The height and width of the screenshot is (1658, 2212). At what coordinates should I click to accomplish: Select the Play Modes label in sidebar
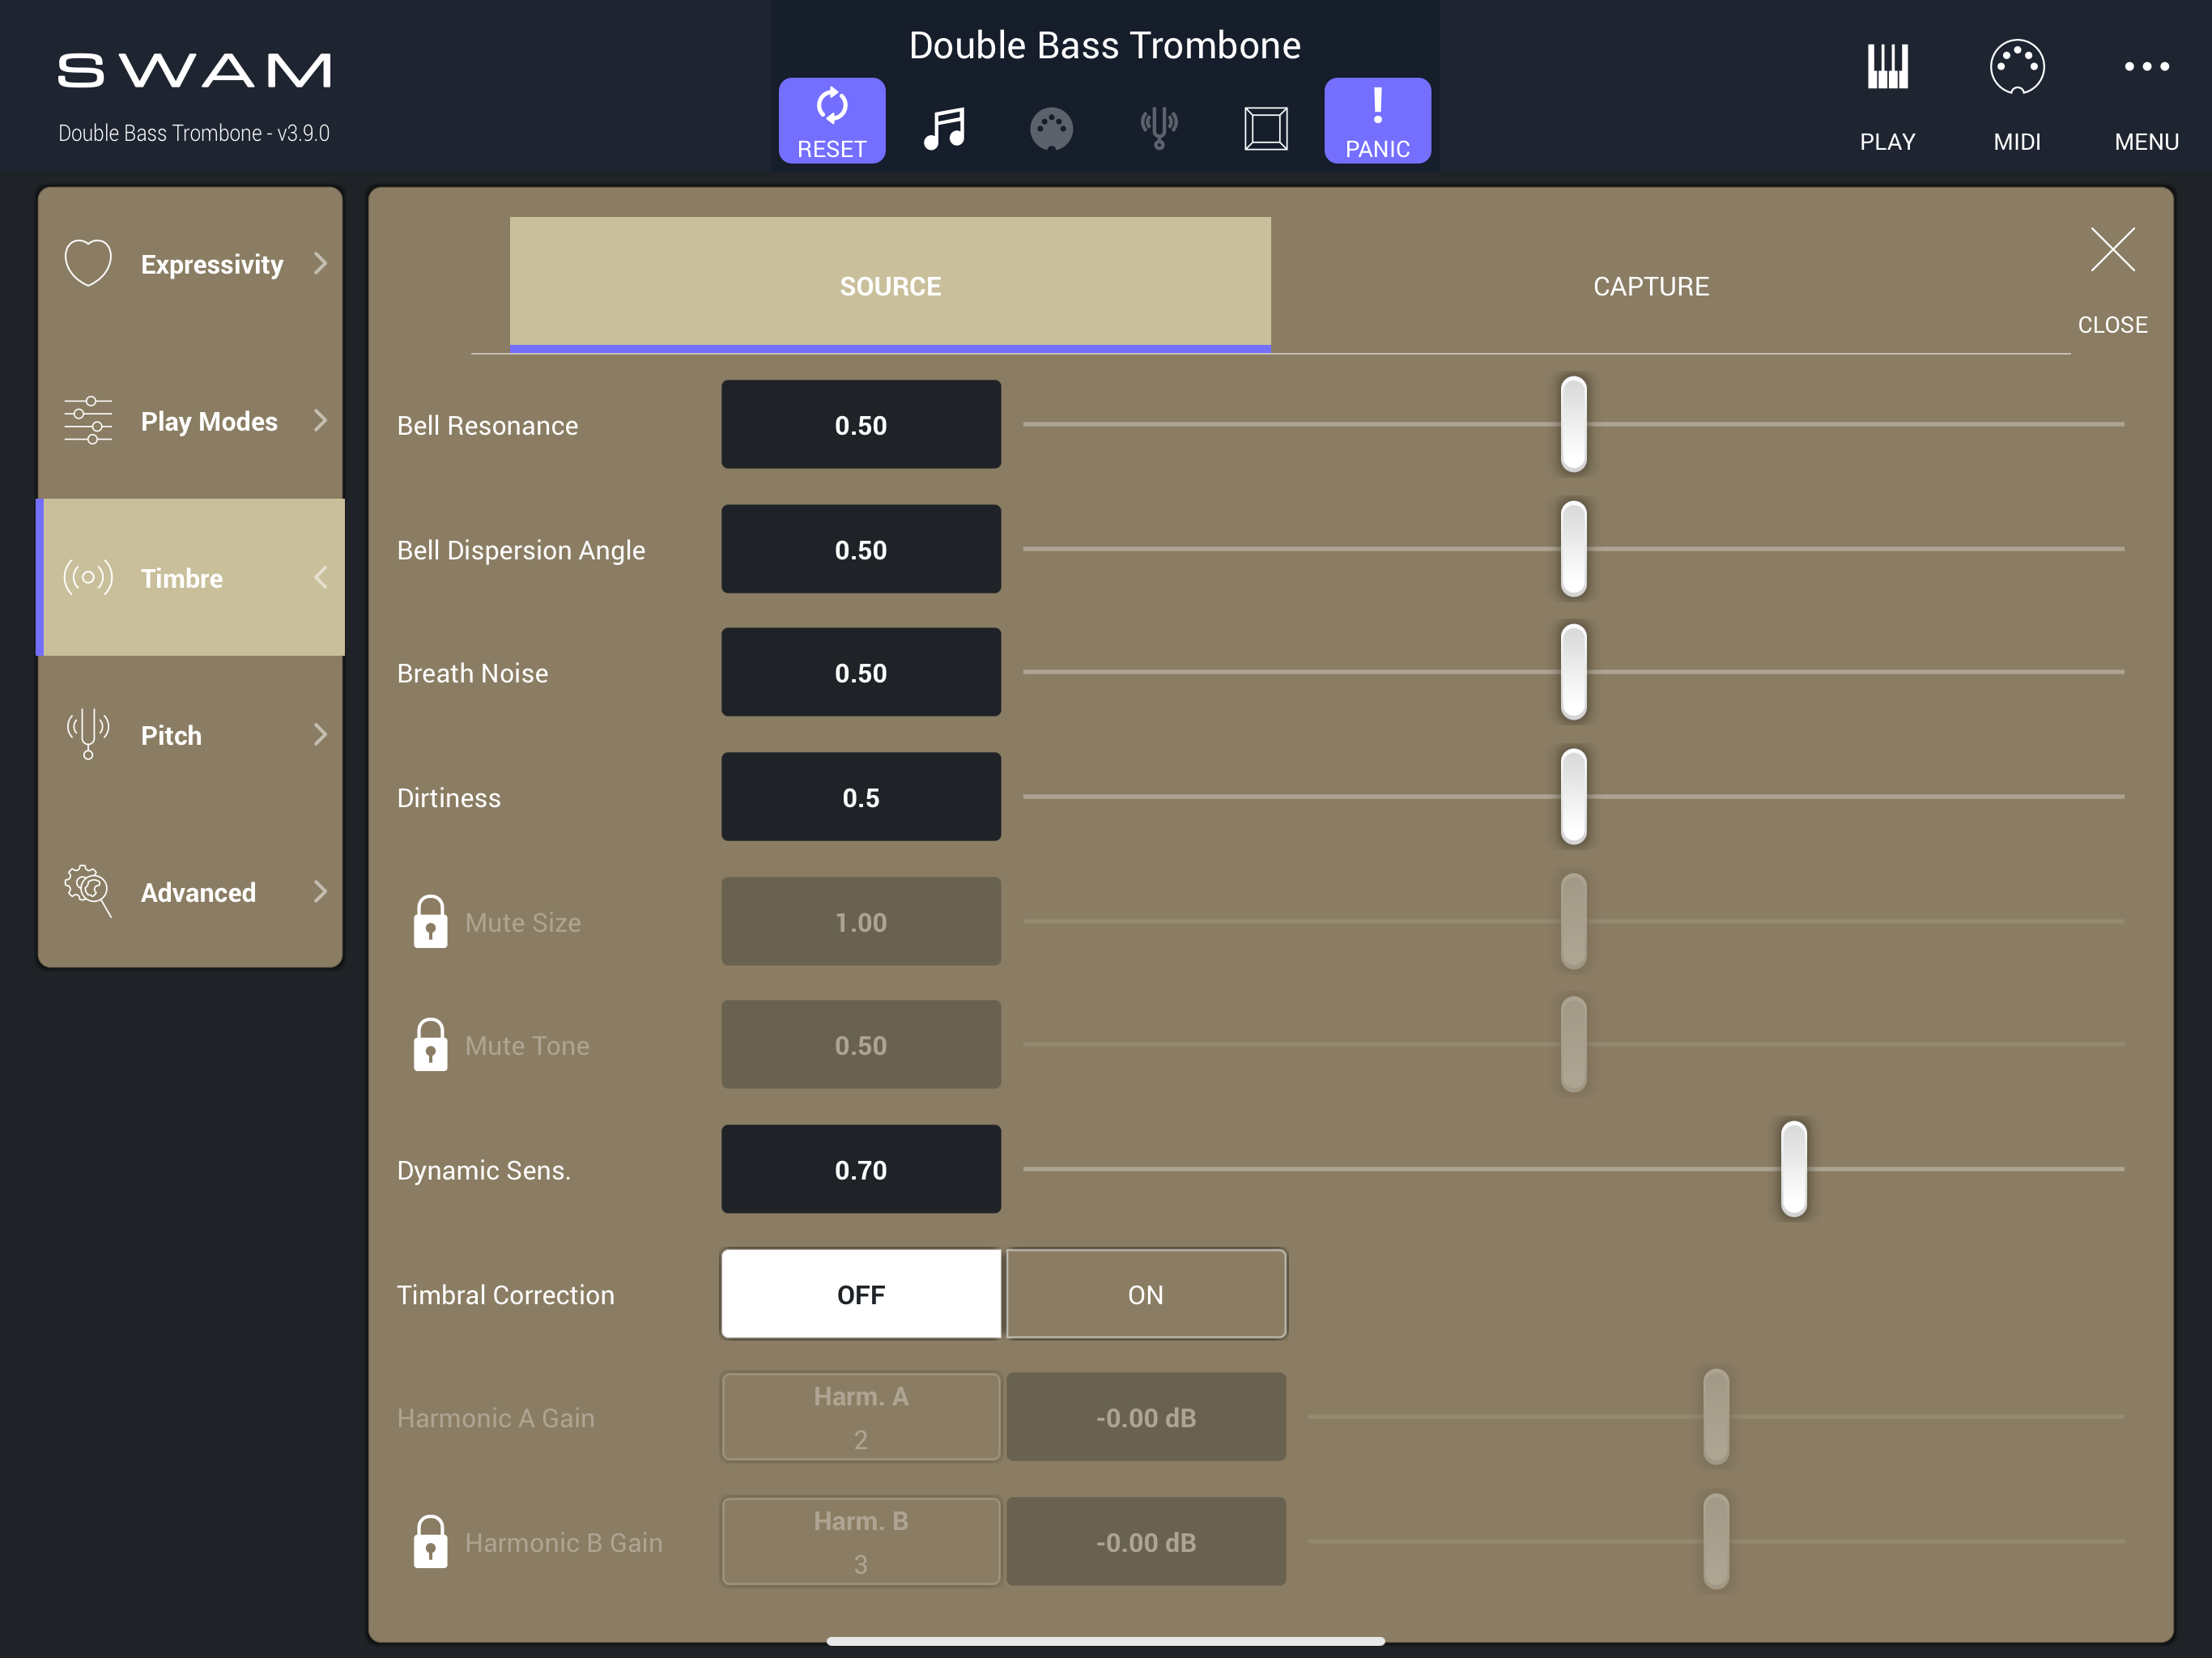pos(209,421)
